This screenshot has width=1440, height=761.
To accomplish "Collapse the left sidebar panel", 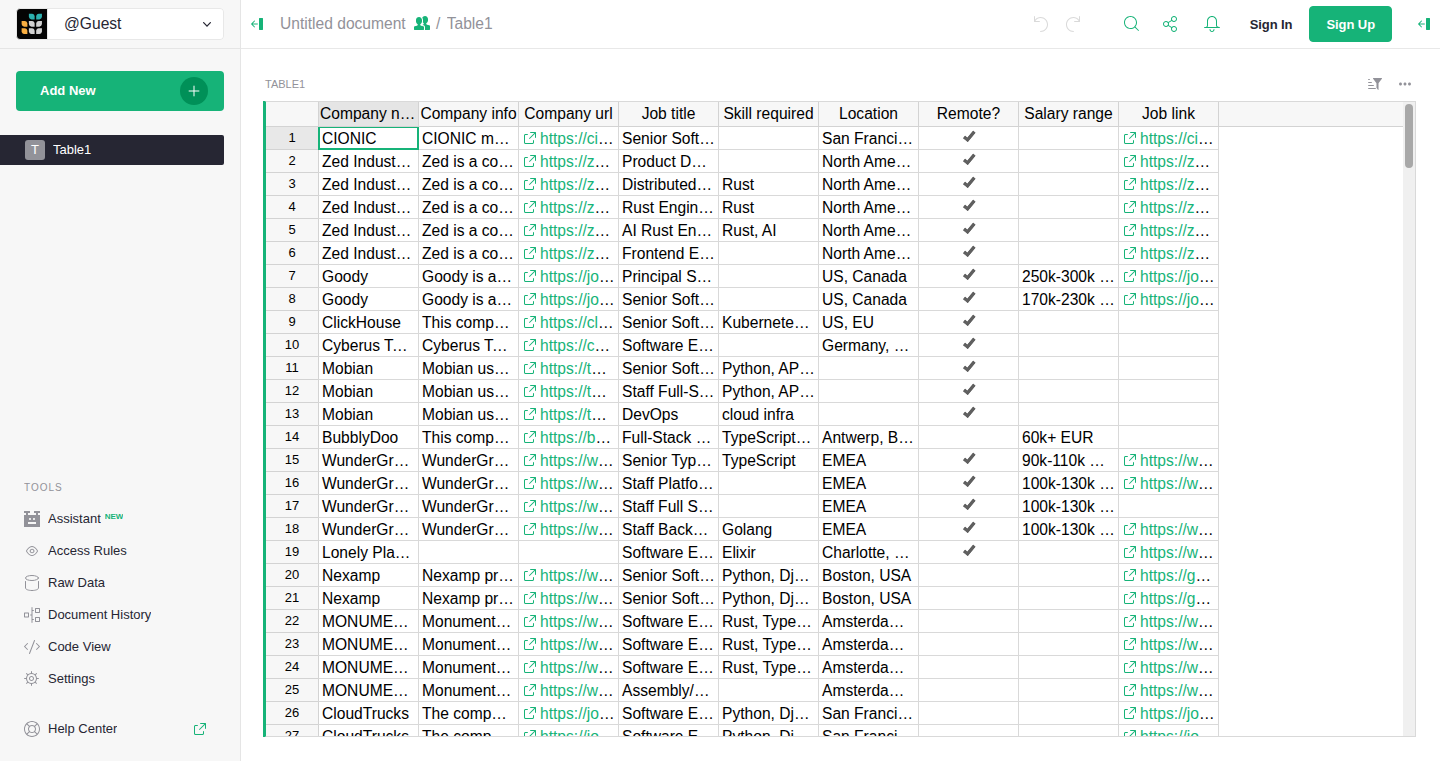I will (257, 24).
